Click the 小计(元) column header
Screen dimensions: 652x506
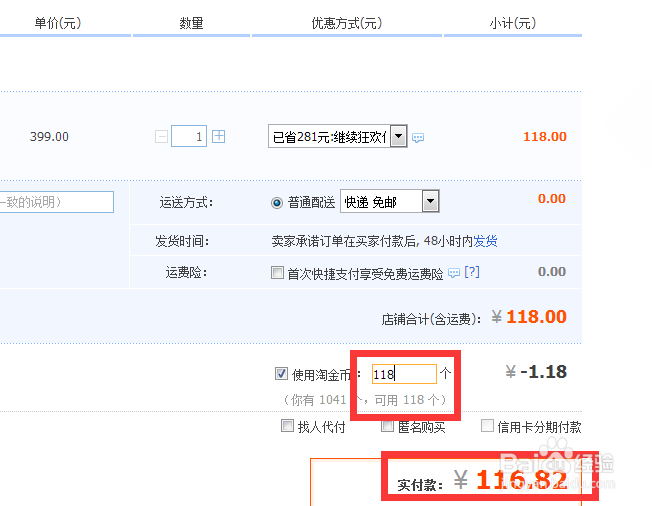tap(513, 23)
